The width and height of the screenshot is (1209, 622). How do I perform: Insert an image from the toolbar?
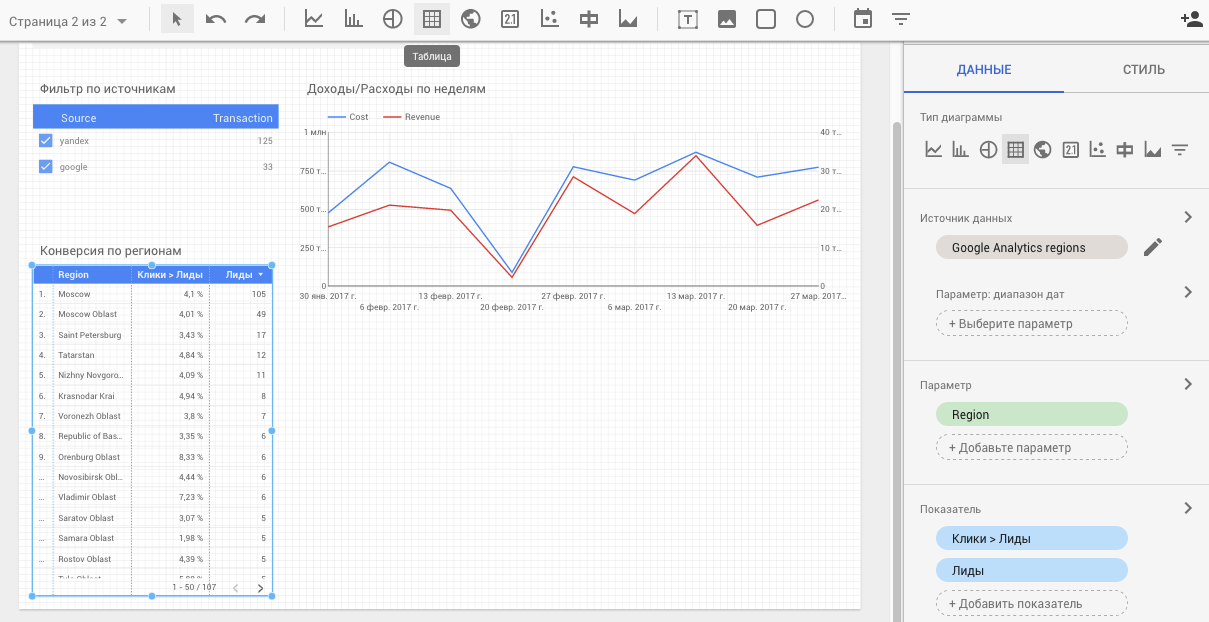(x=727, y=19)
